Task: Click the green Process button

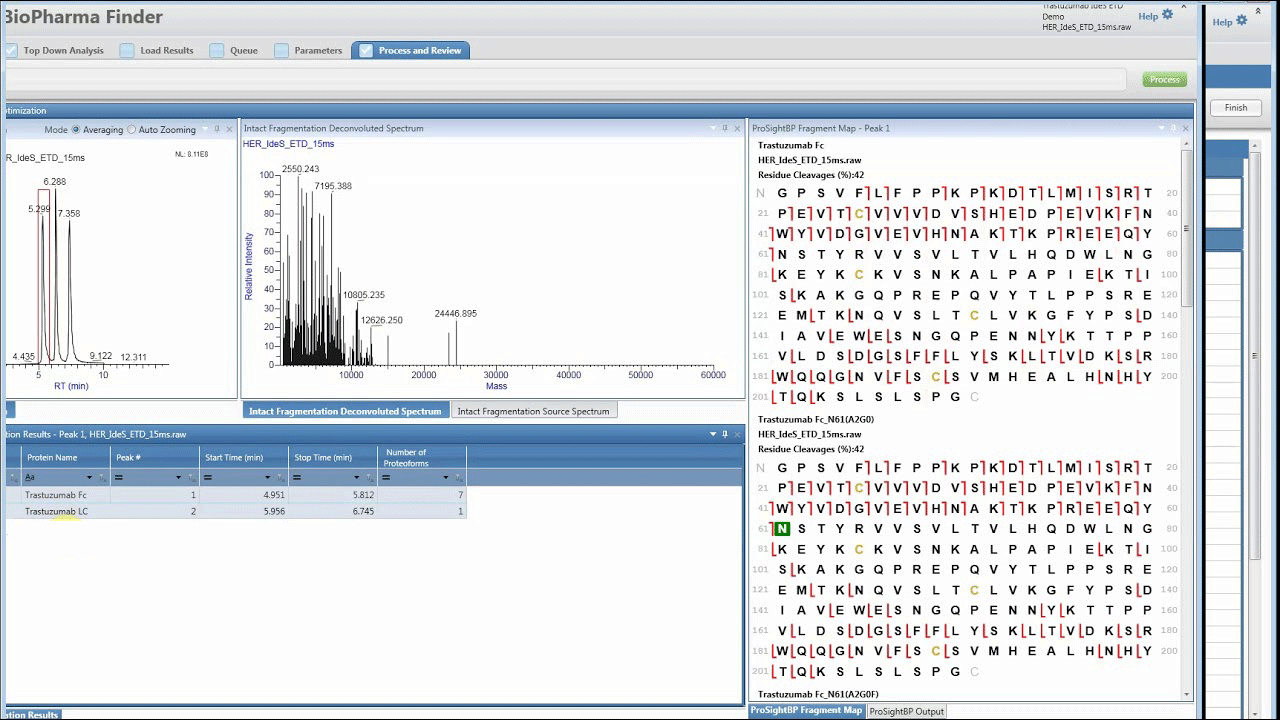Action: coord(1165,79)
